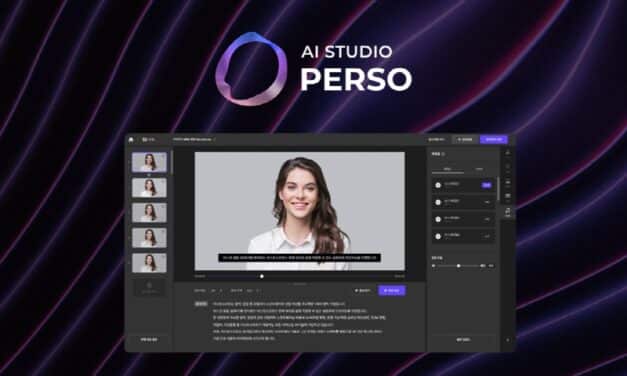Select the first underlined tab in the right panel
This screenshot has height=376, width=627.
click(x=448, y=169)
